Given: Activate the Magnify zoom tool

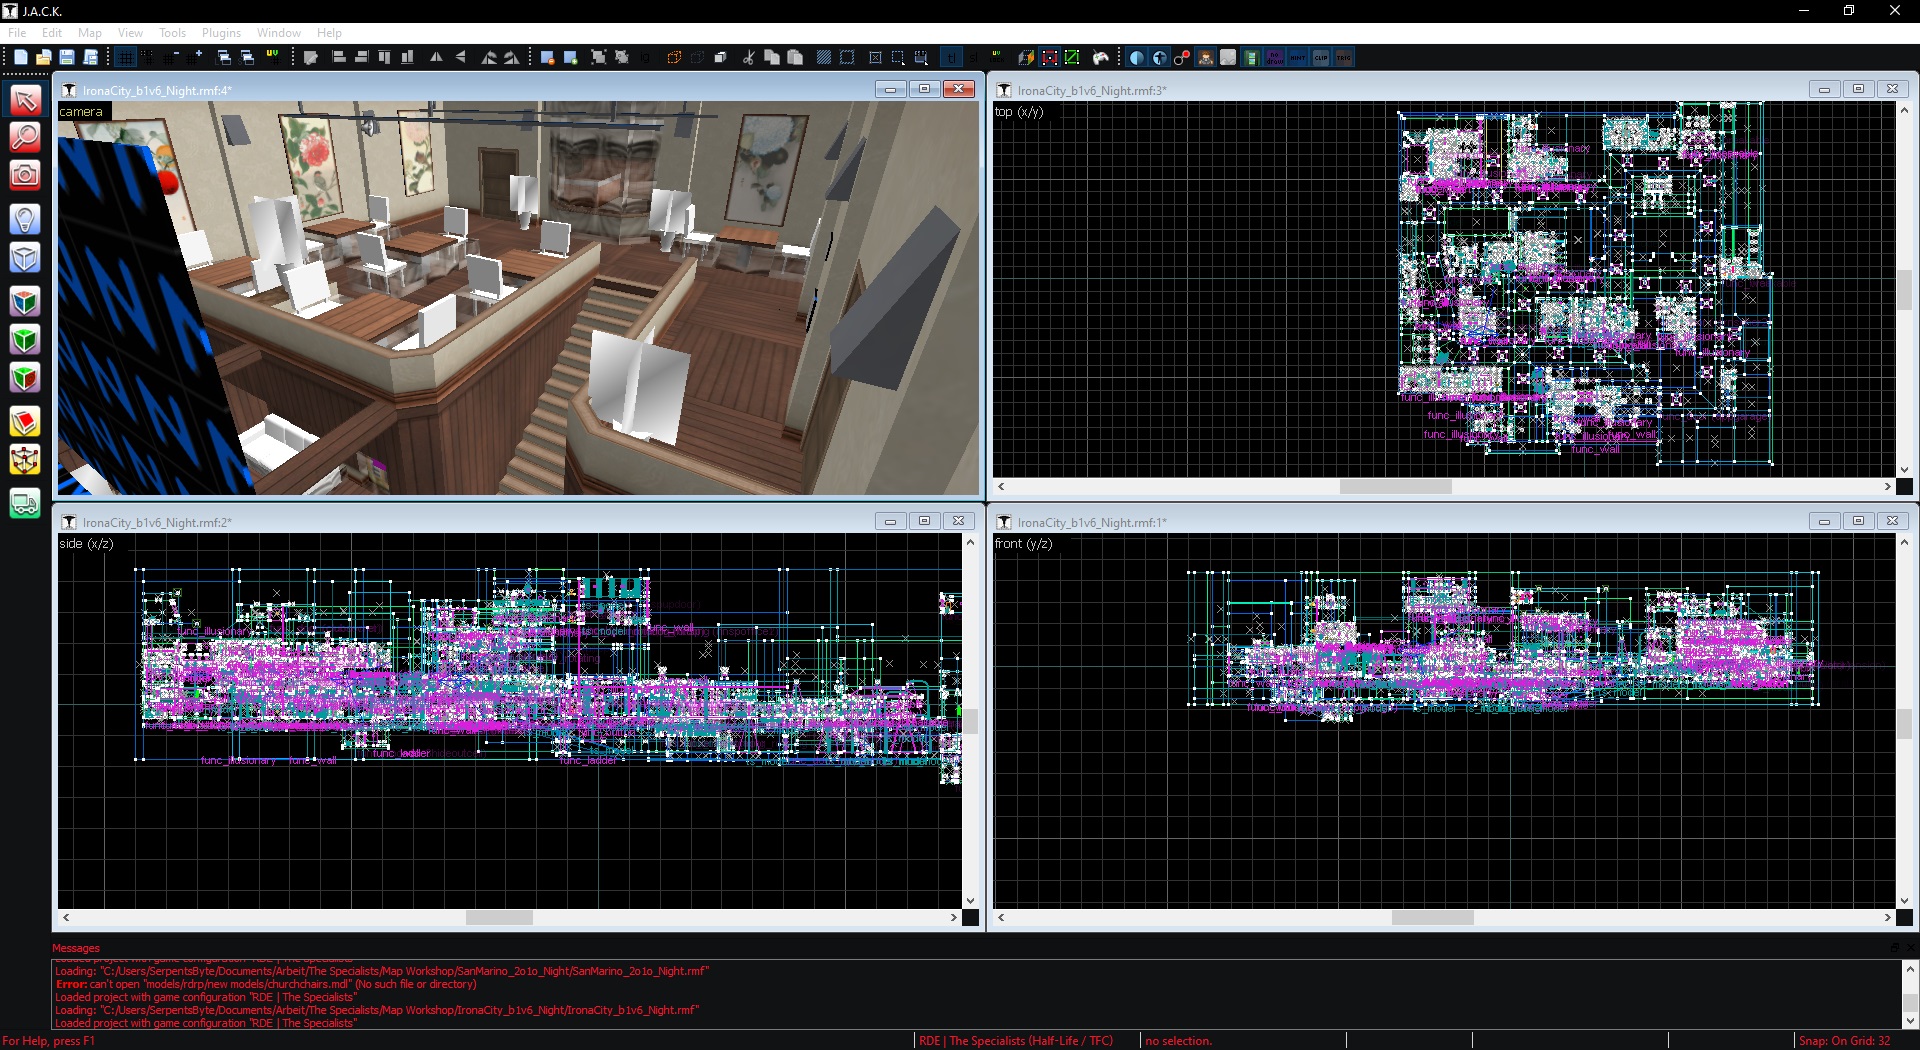Looking at the screenshot, I should point(25,137).
